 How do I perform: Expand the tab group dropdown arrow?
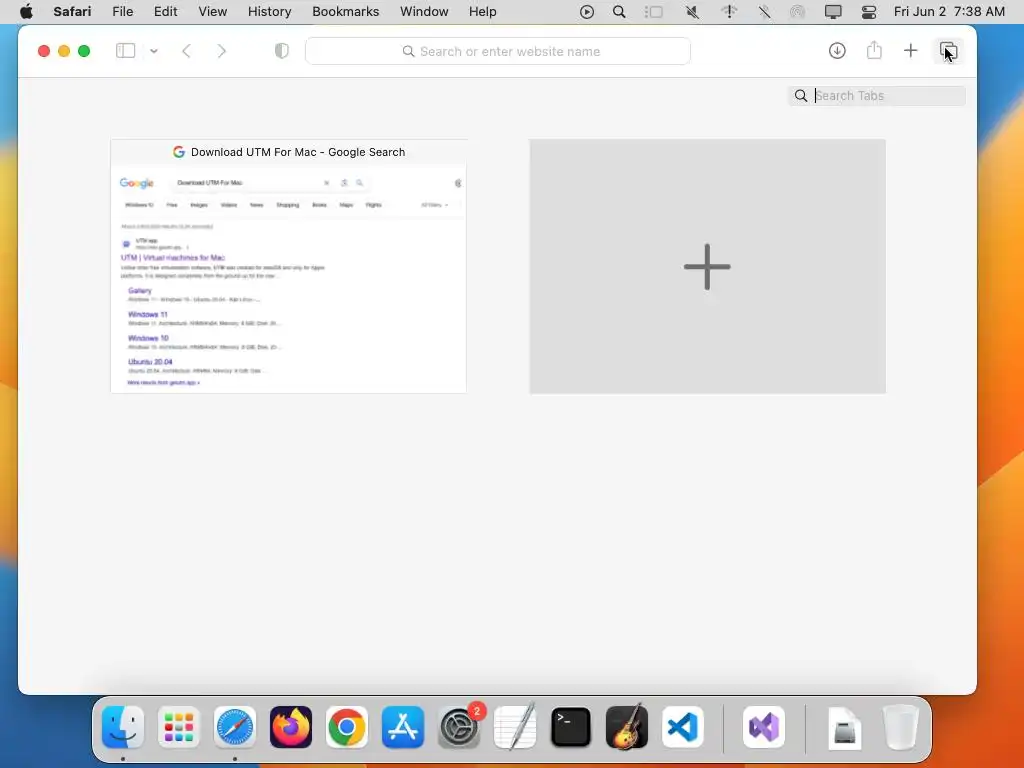[154, 51]
